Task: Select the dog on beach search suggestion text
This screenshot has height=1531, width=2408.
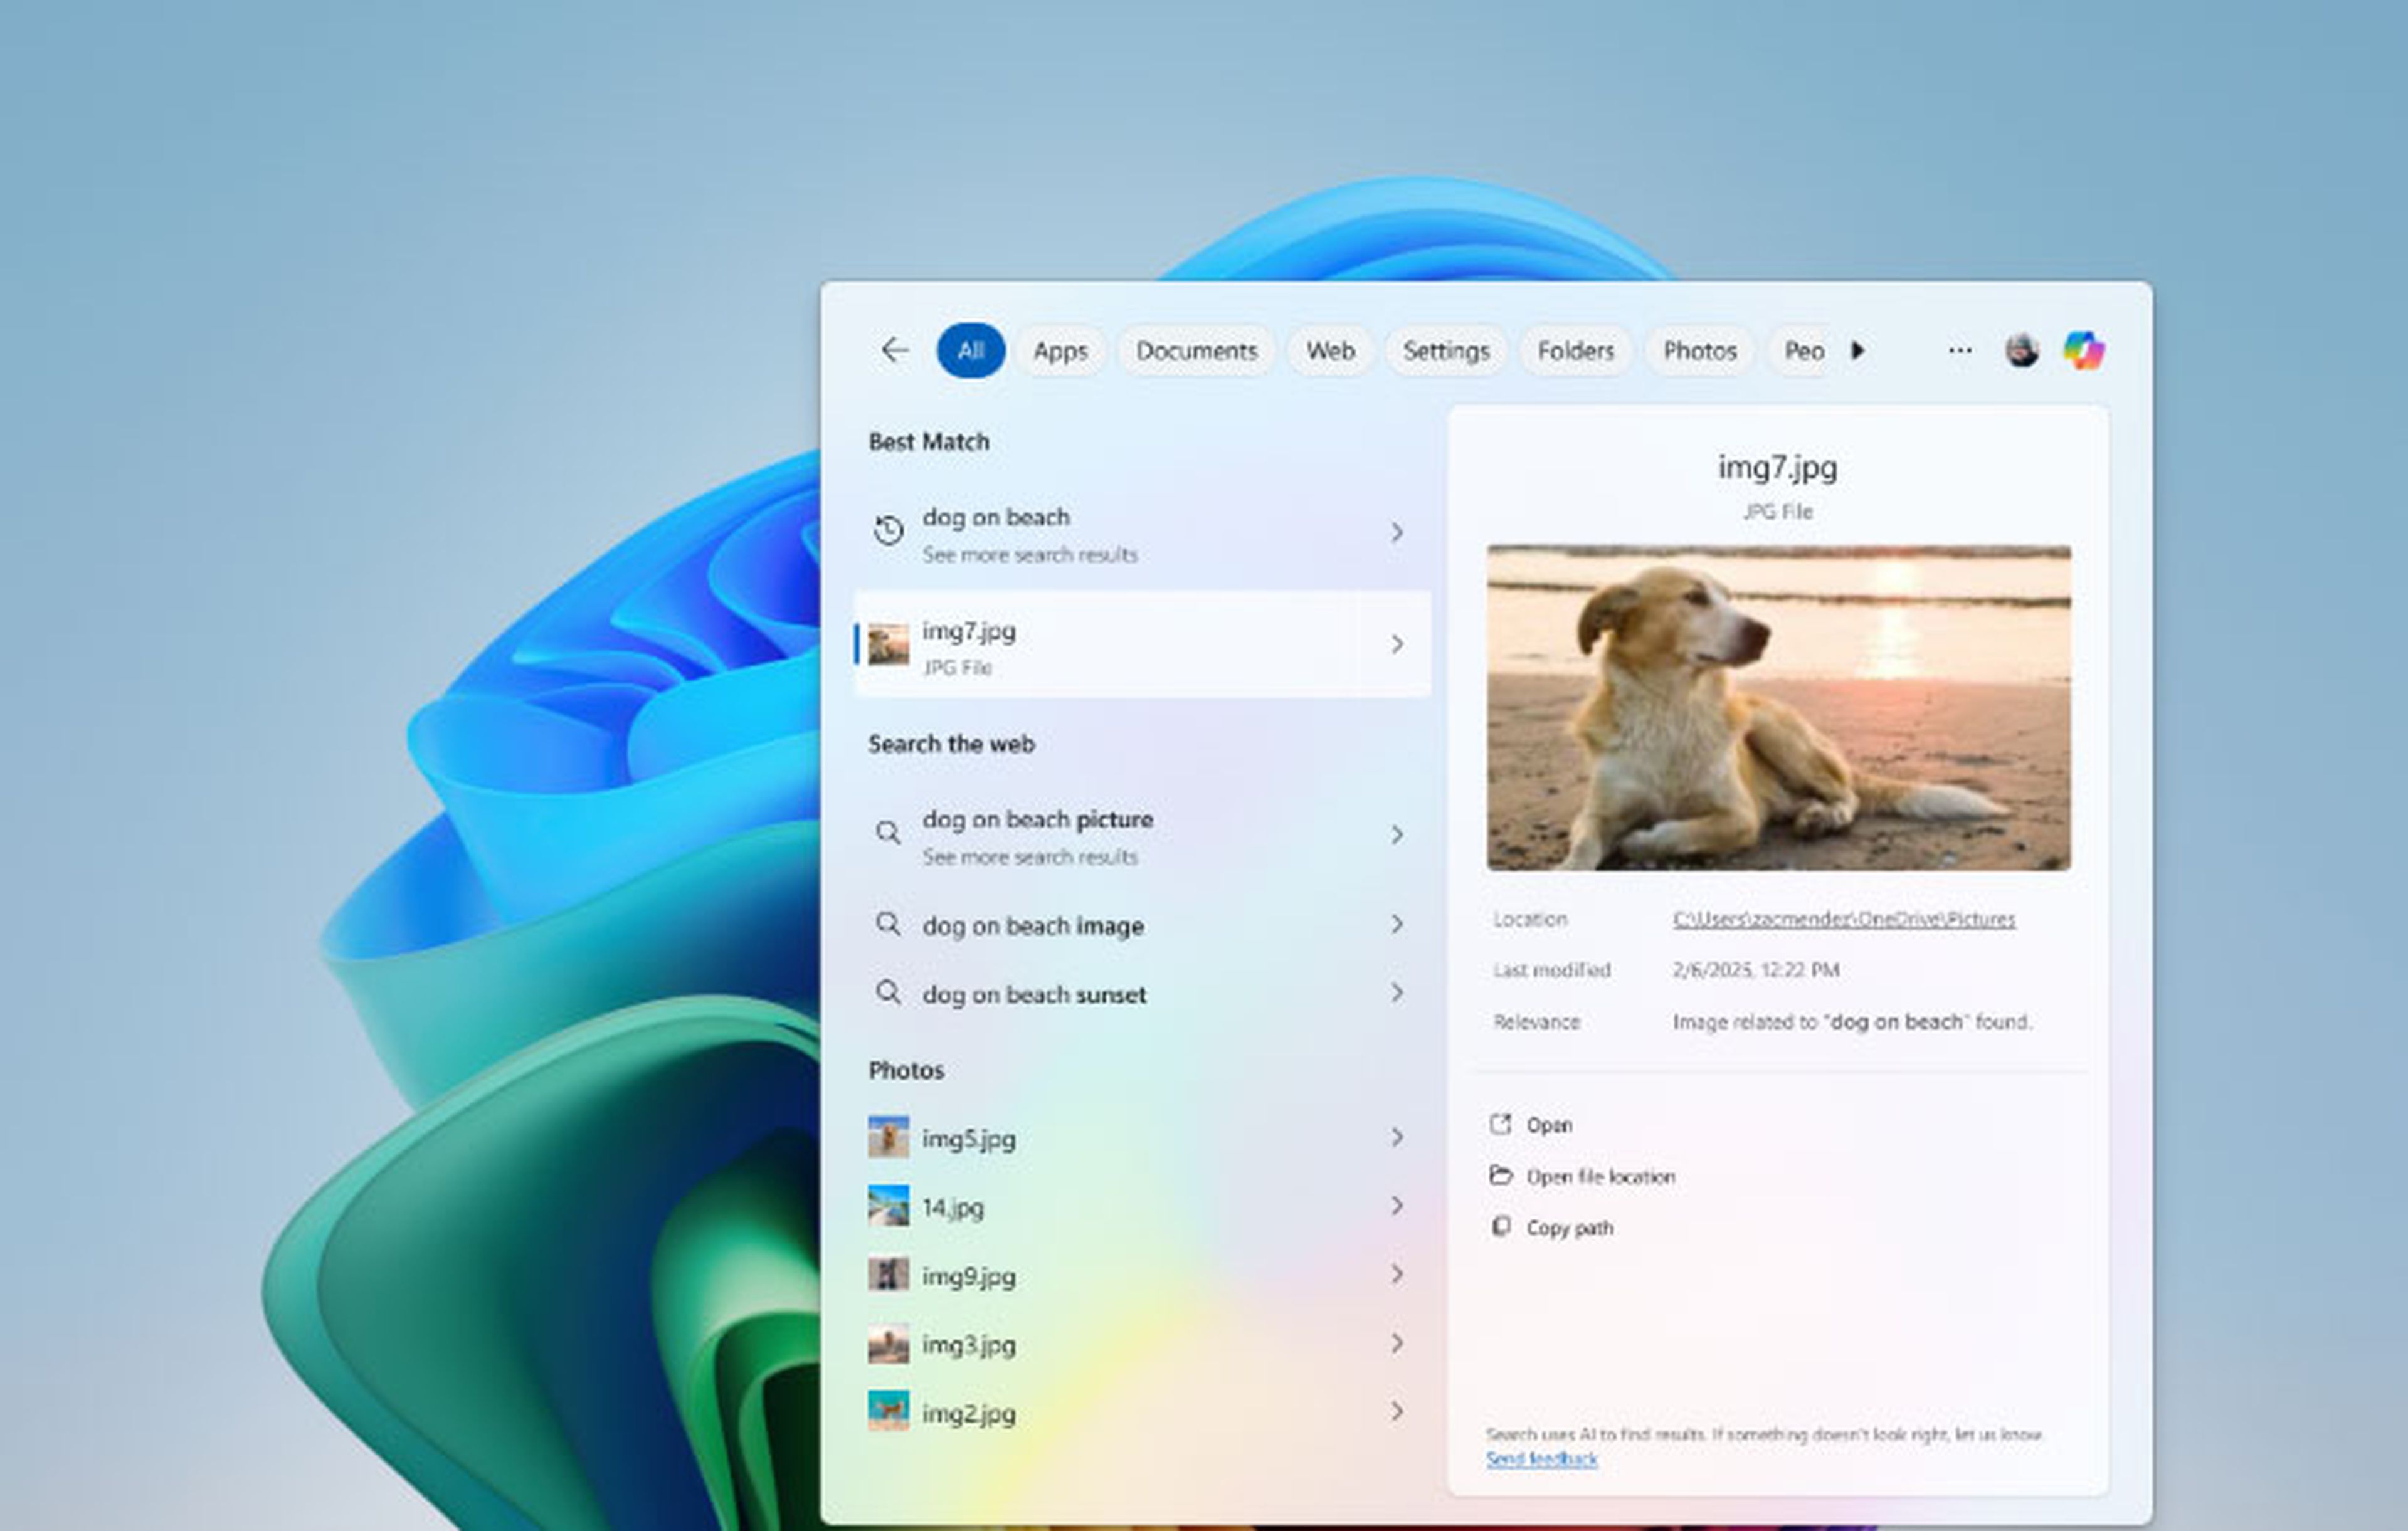Action: pyautogui.click(x=996, y=517)
